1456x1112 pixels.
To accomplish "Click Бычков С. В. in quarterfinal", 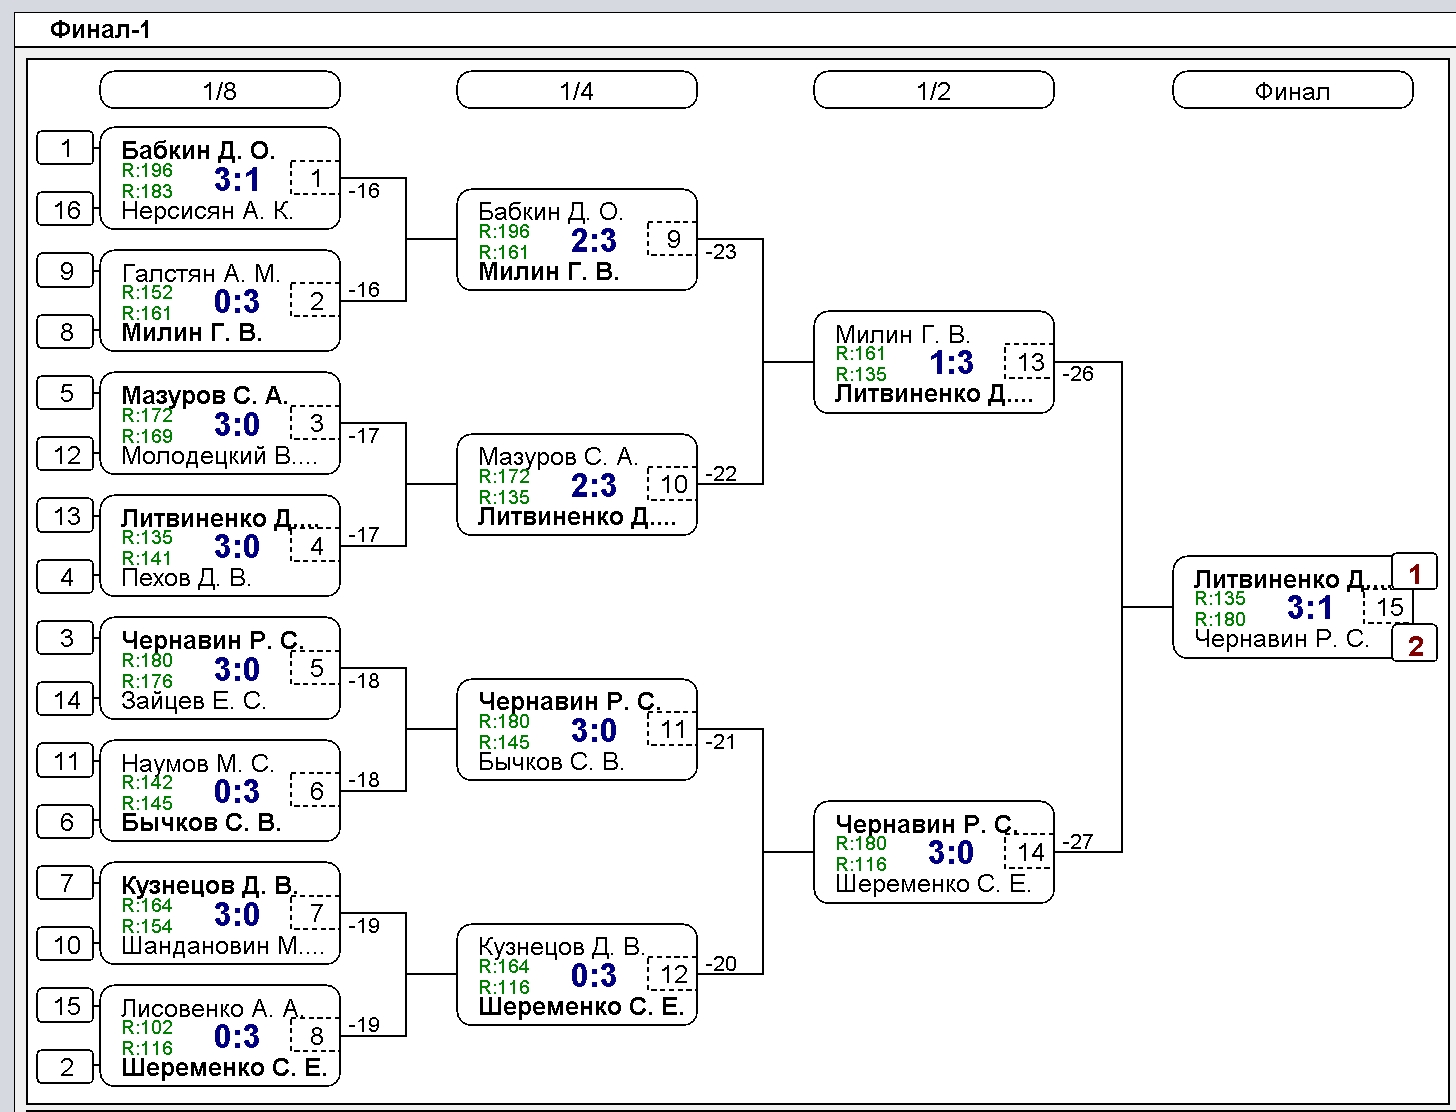I will pyautogui.click(x=551, y=762).
